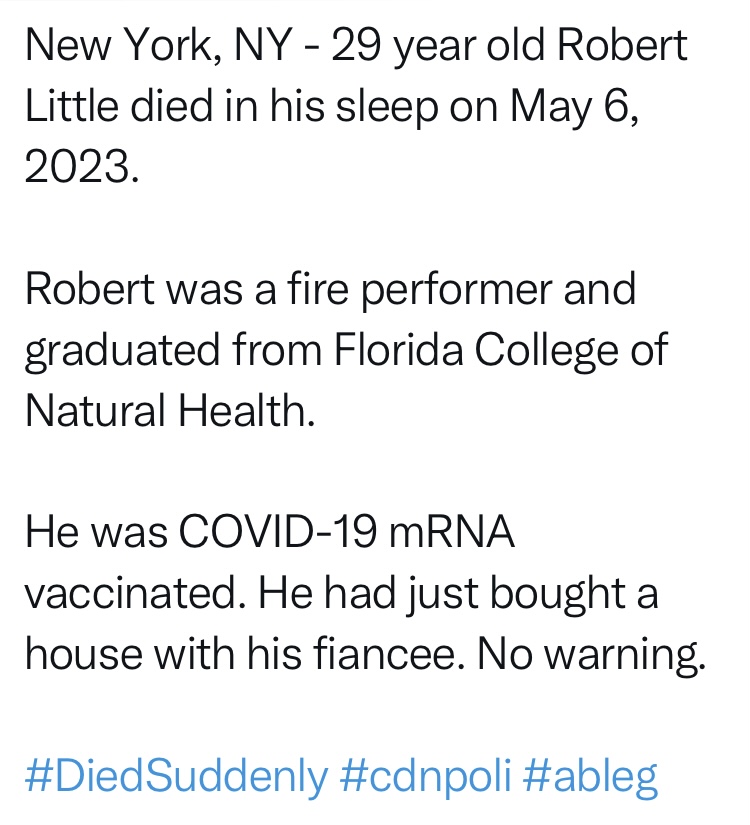The height and width of the screenshot is (825, 750).
Task: Click the words 'He was' before COVID-19
Action: [96, 532]
